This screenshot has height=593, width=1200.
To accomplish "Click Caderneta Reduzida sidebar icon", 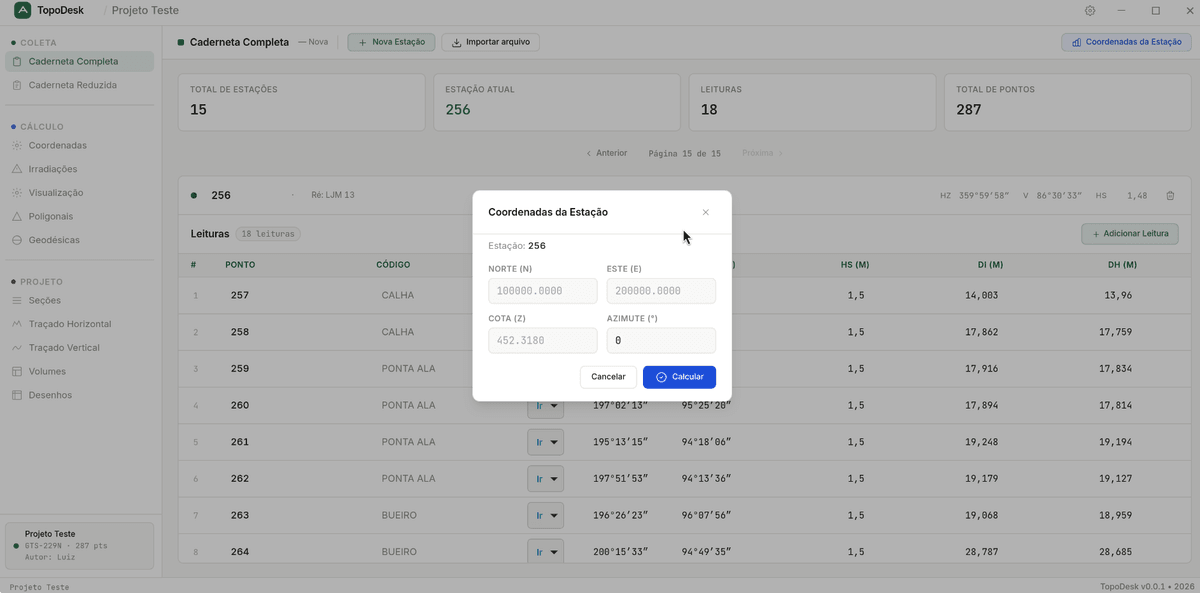I will (17, 85).
